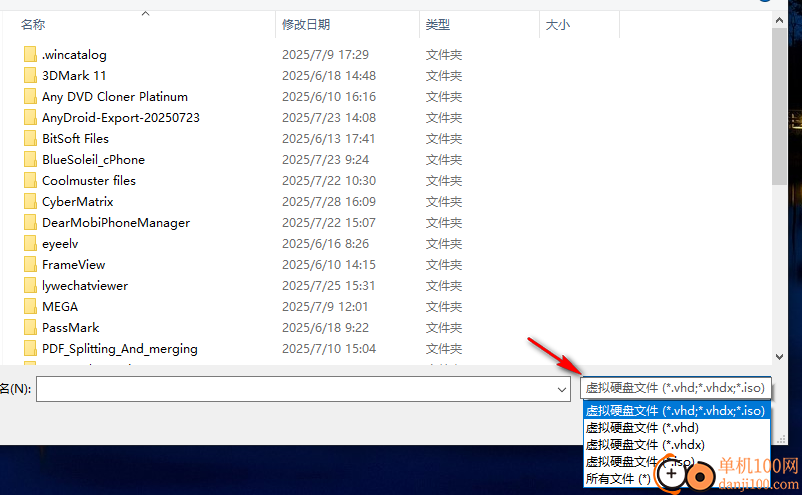Image resolution: width=802 pixels, height=495 pixels.
Task: Click date 2025/6/13 17:41 of BitSoft Files
Action: coord(328,139)
